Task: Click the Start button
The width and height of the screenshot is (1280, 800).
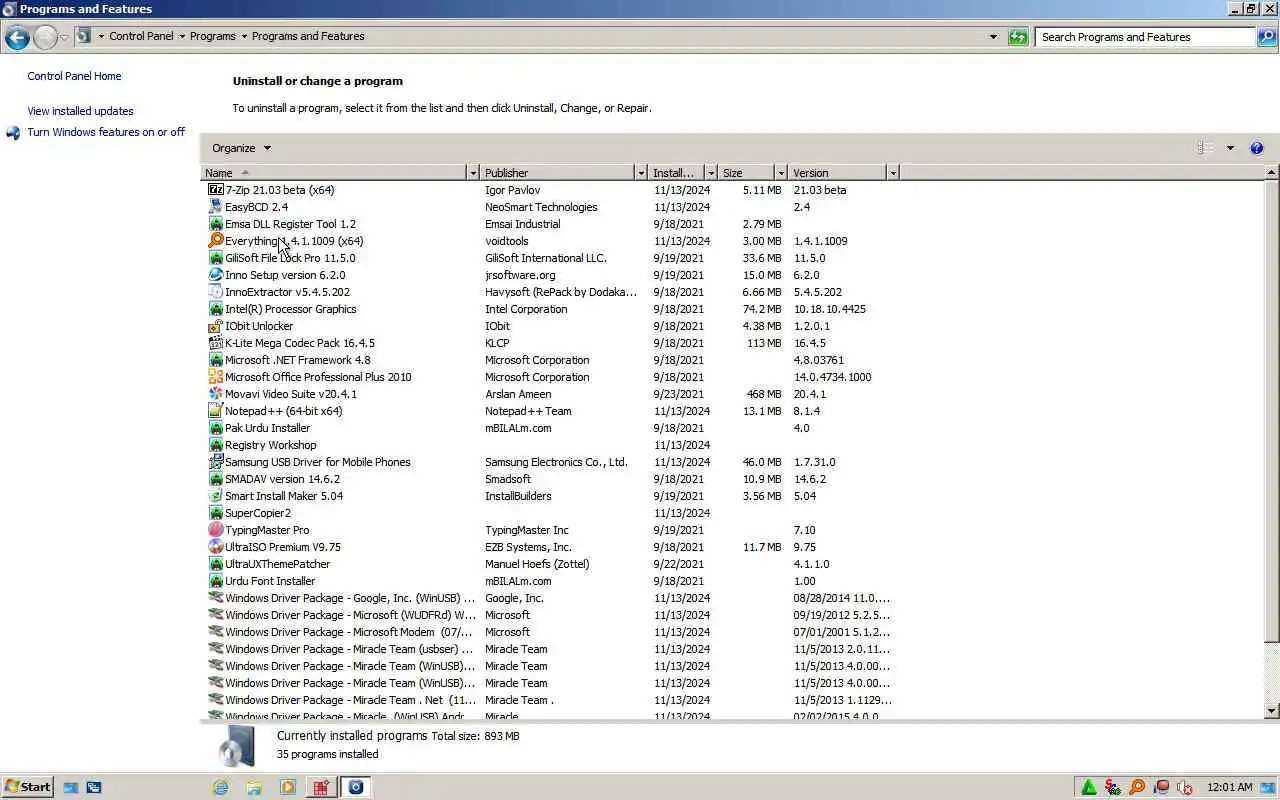Action: [27, 787]
